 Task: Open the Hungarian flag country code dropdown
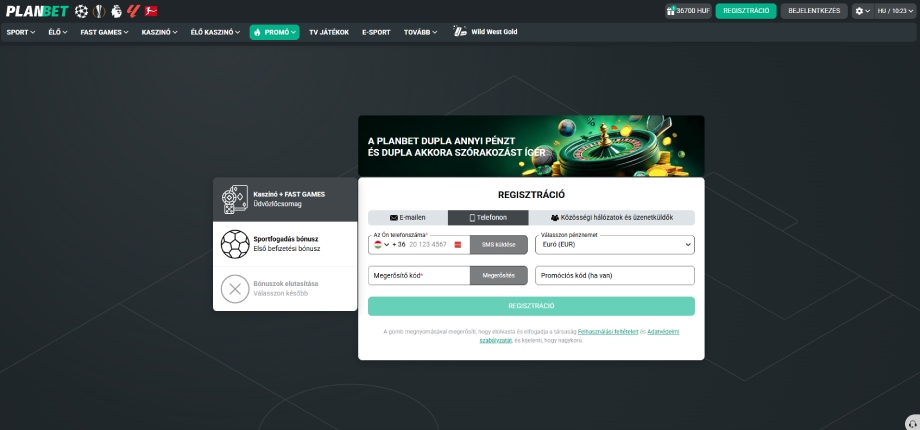pyautogui.click(x=381, y=245)
